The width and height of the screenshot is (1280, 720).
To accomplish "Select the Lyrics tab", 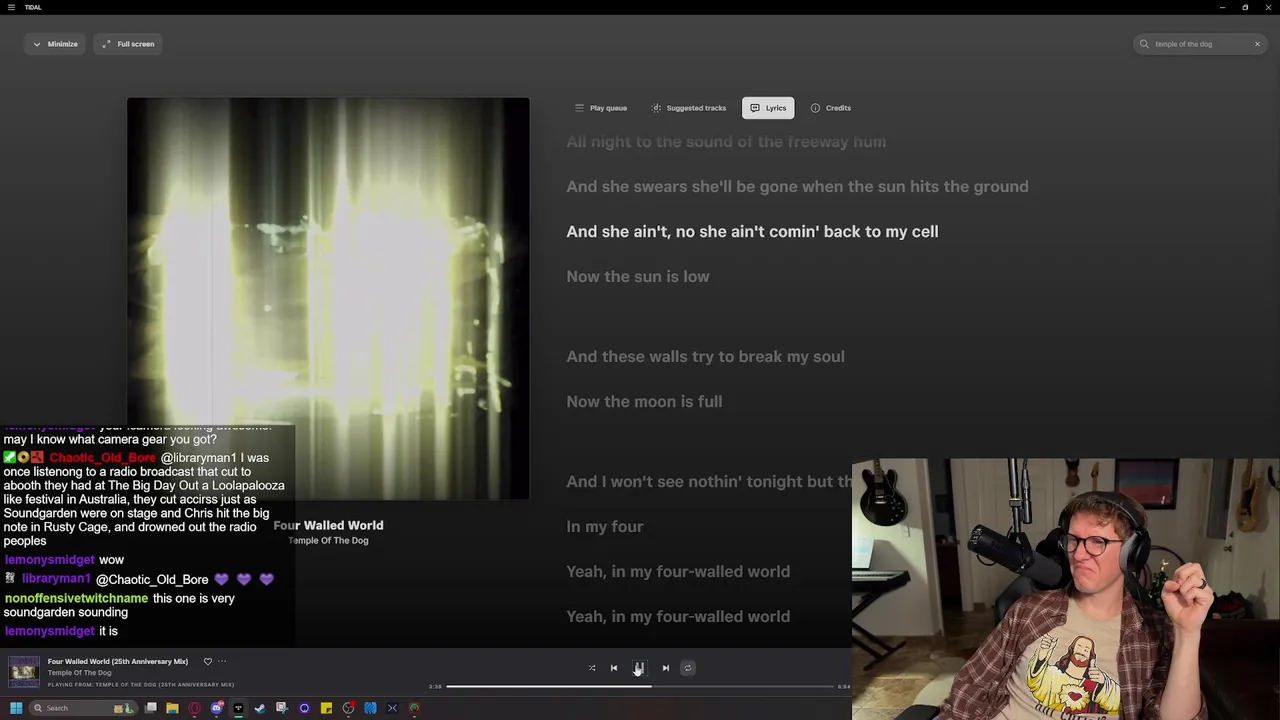I will (768, 108).
